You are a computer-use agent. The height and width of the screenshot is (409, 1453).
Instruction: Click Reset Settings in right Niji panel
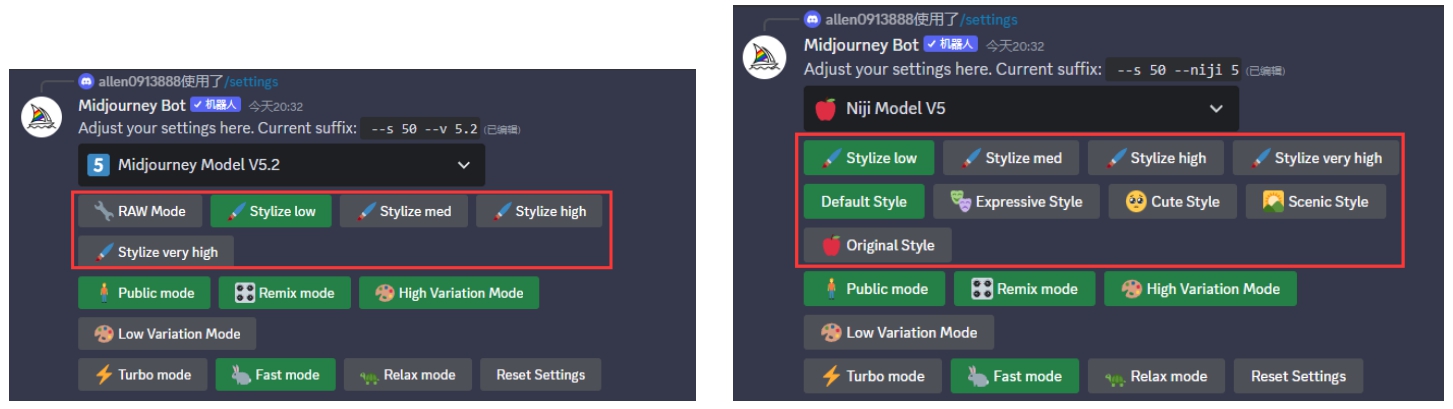(x=1298, y=377)
